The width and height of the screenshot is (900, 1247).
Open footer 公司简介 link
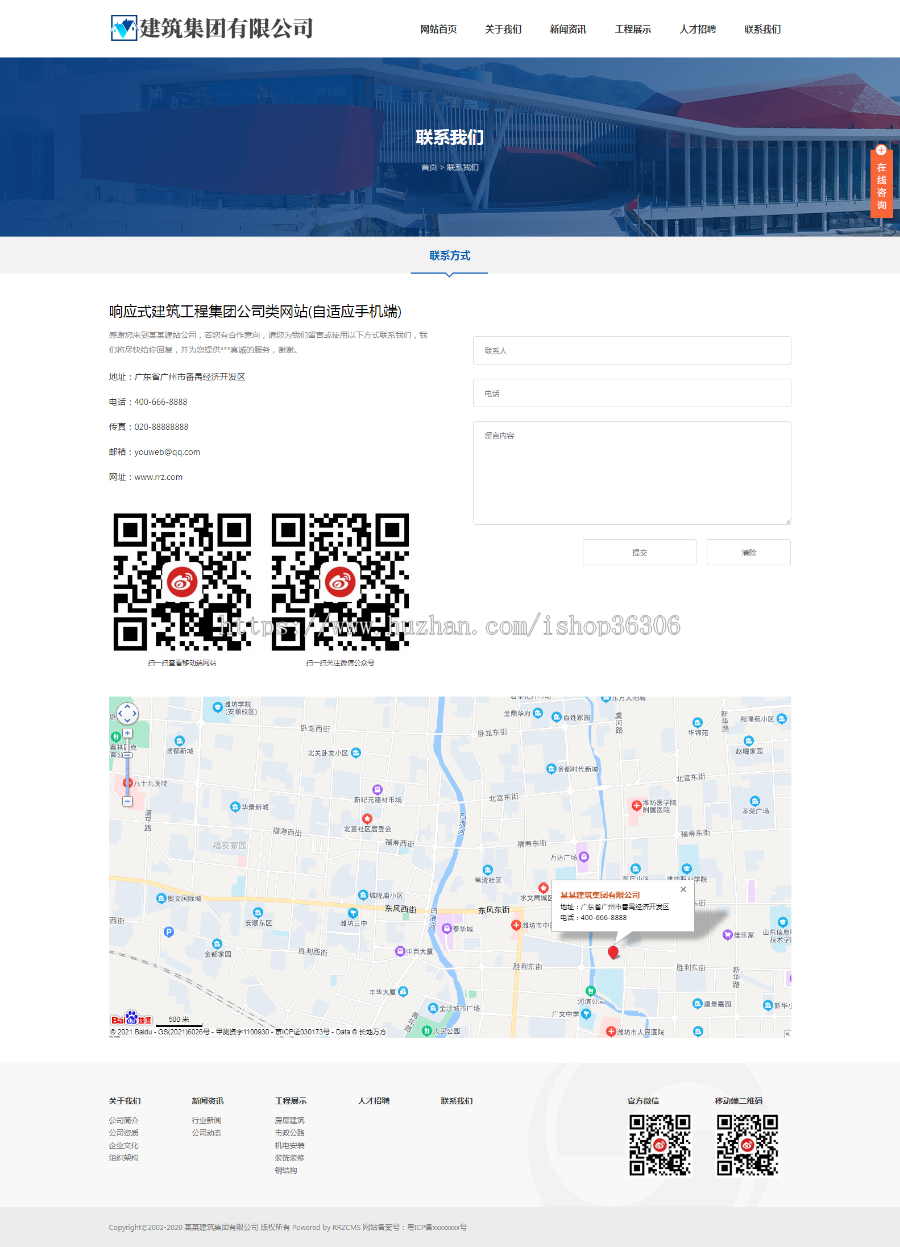pyautogui.click(x=124, y=1120)
